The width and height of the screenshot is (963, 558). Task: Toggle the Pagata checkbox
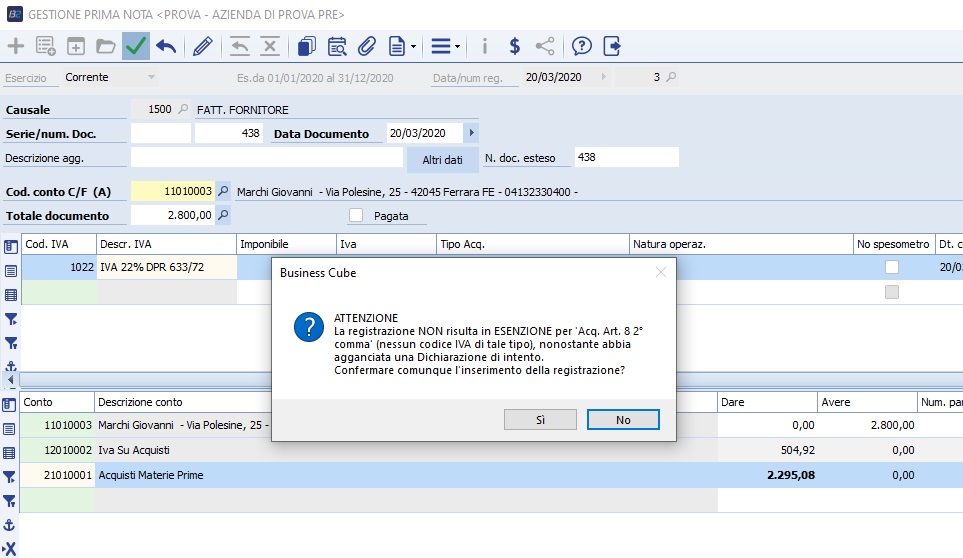(x=356, y=215)
